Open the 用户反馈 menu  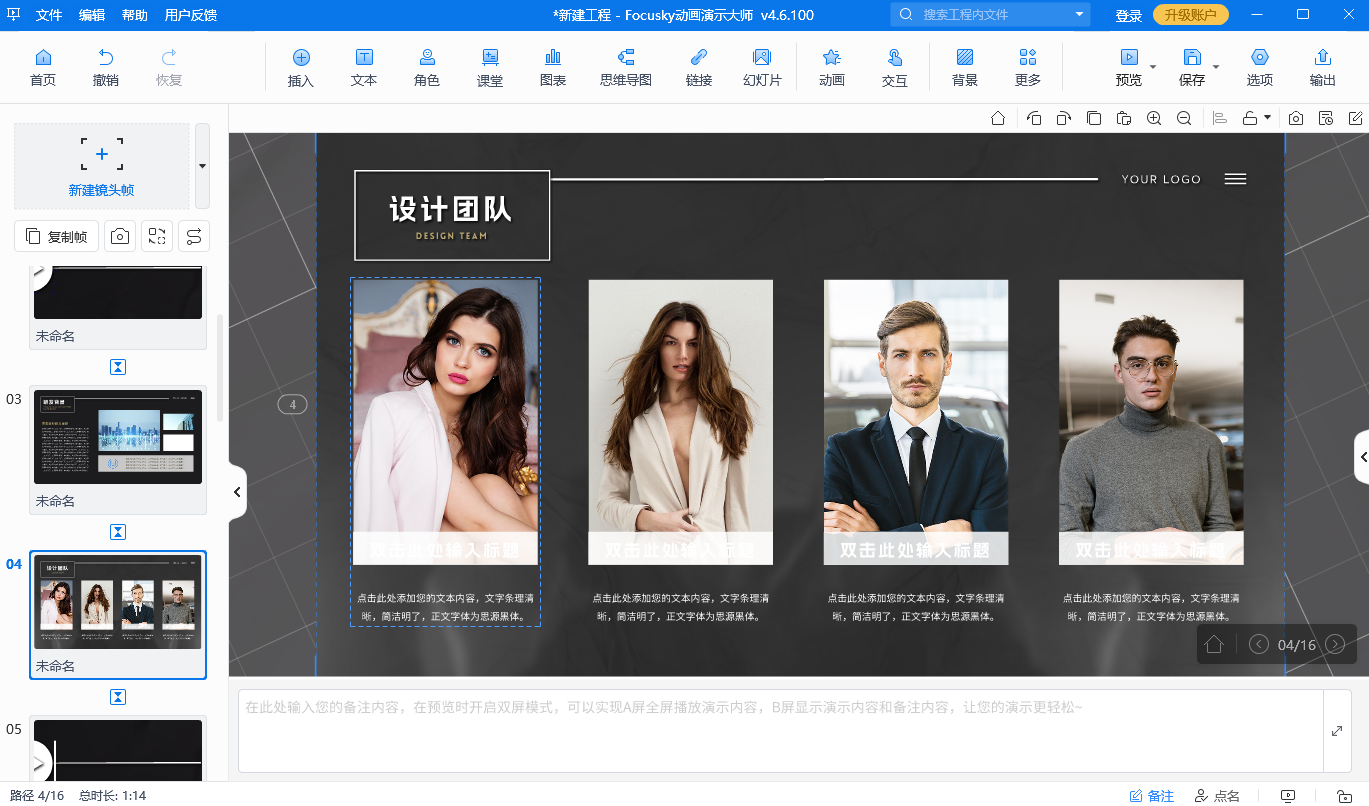(x=190, y=15)
